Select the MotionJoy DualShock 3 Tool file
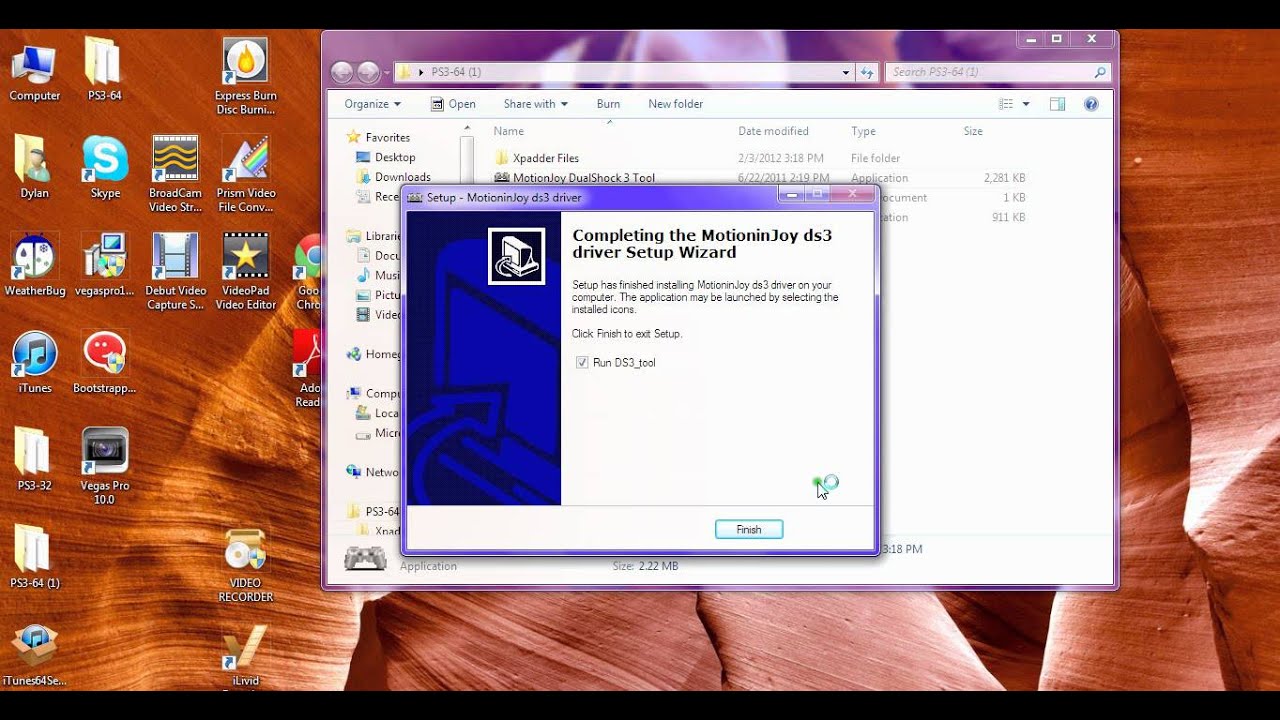Screen dimensions: 1280x720 [x=584, y=178]
